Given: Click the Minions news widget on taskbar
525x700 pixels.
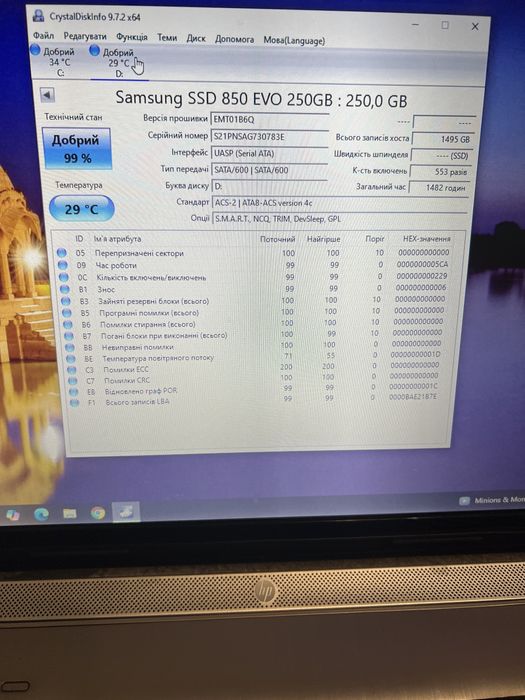Looking at the screenshot, I should point(492,500).
